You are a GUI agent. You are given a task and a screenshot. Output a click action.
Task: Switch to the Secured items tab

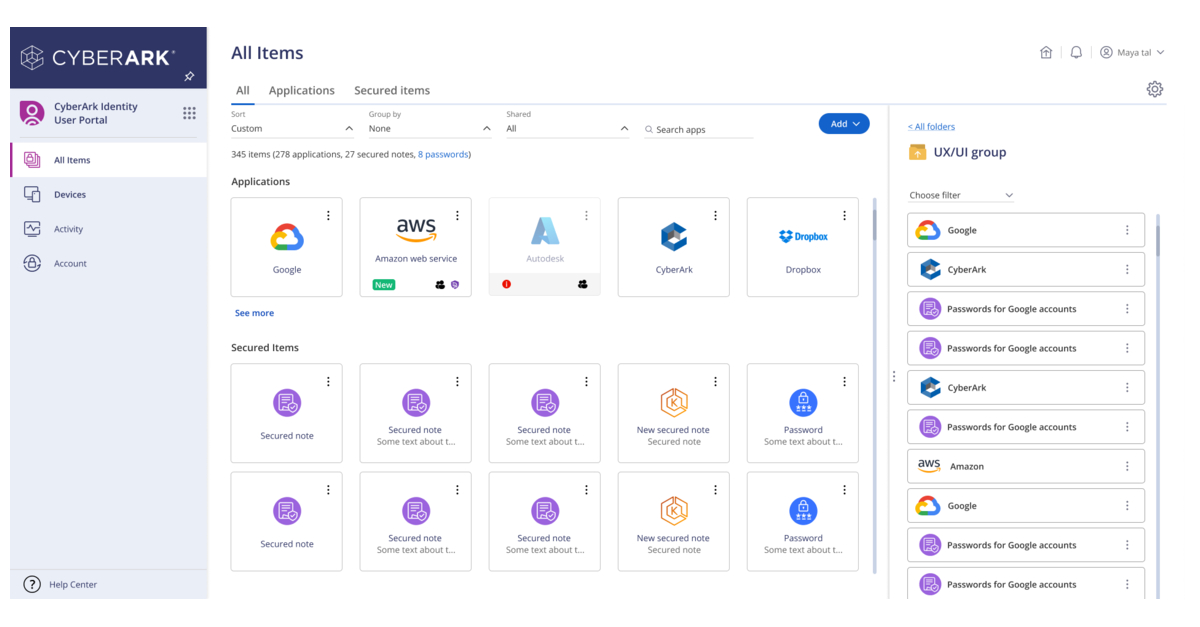click(x=392, y=90)
